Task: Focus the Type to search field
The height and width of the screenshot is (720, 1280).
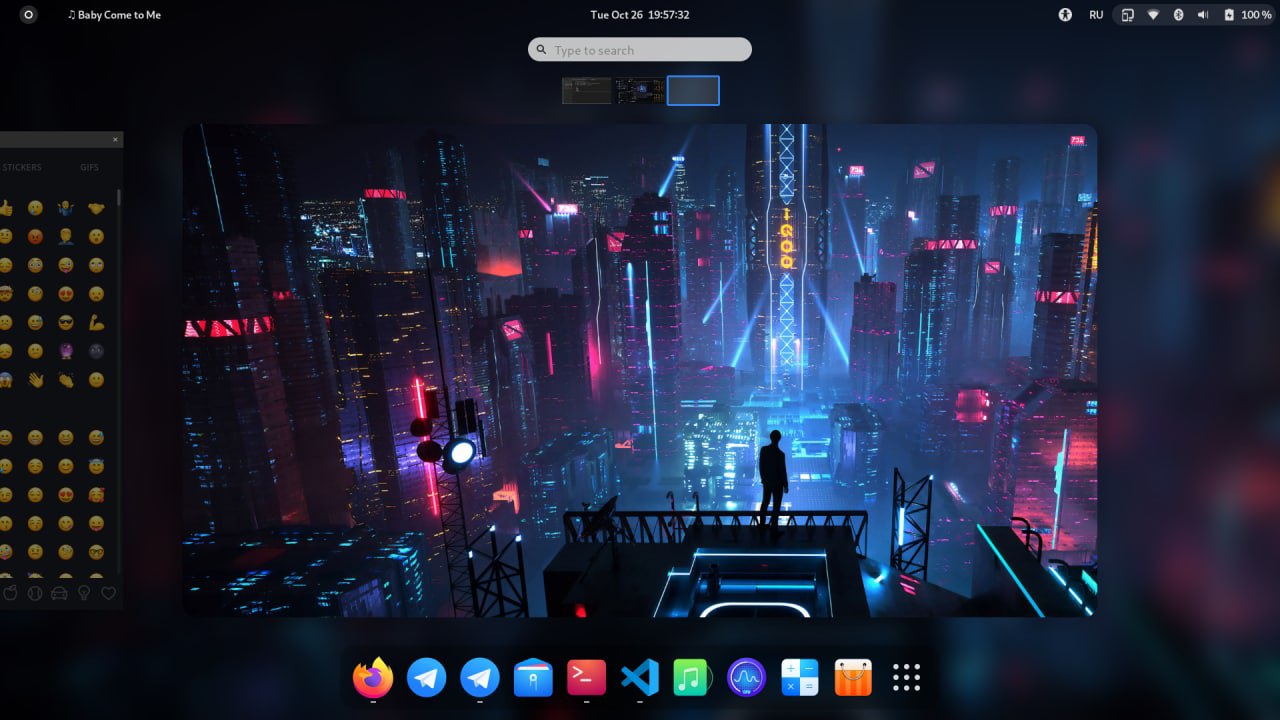Action: point(640,50)
